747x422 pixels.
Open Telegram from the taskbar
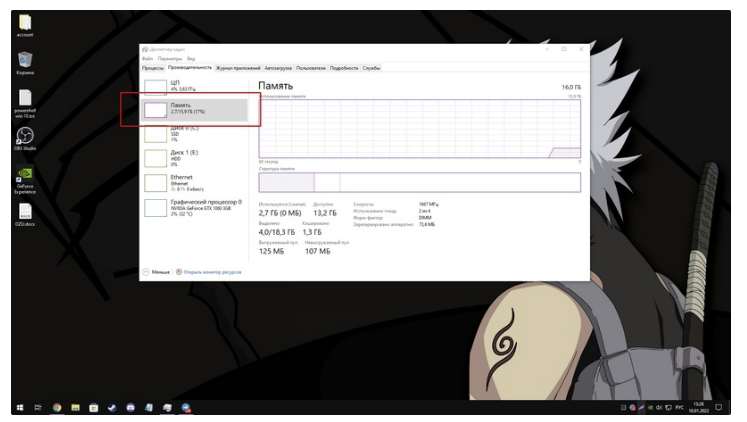[x=186, y=408]
